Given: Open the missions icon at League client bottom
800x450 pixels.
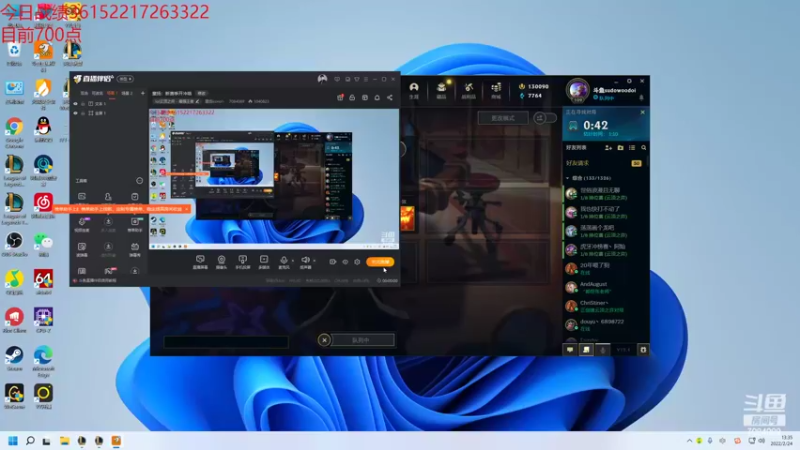Looking at the screenshot, I should 586,350.
